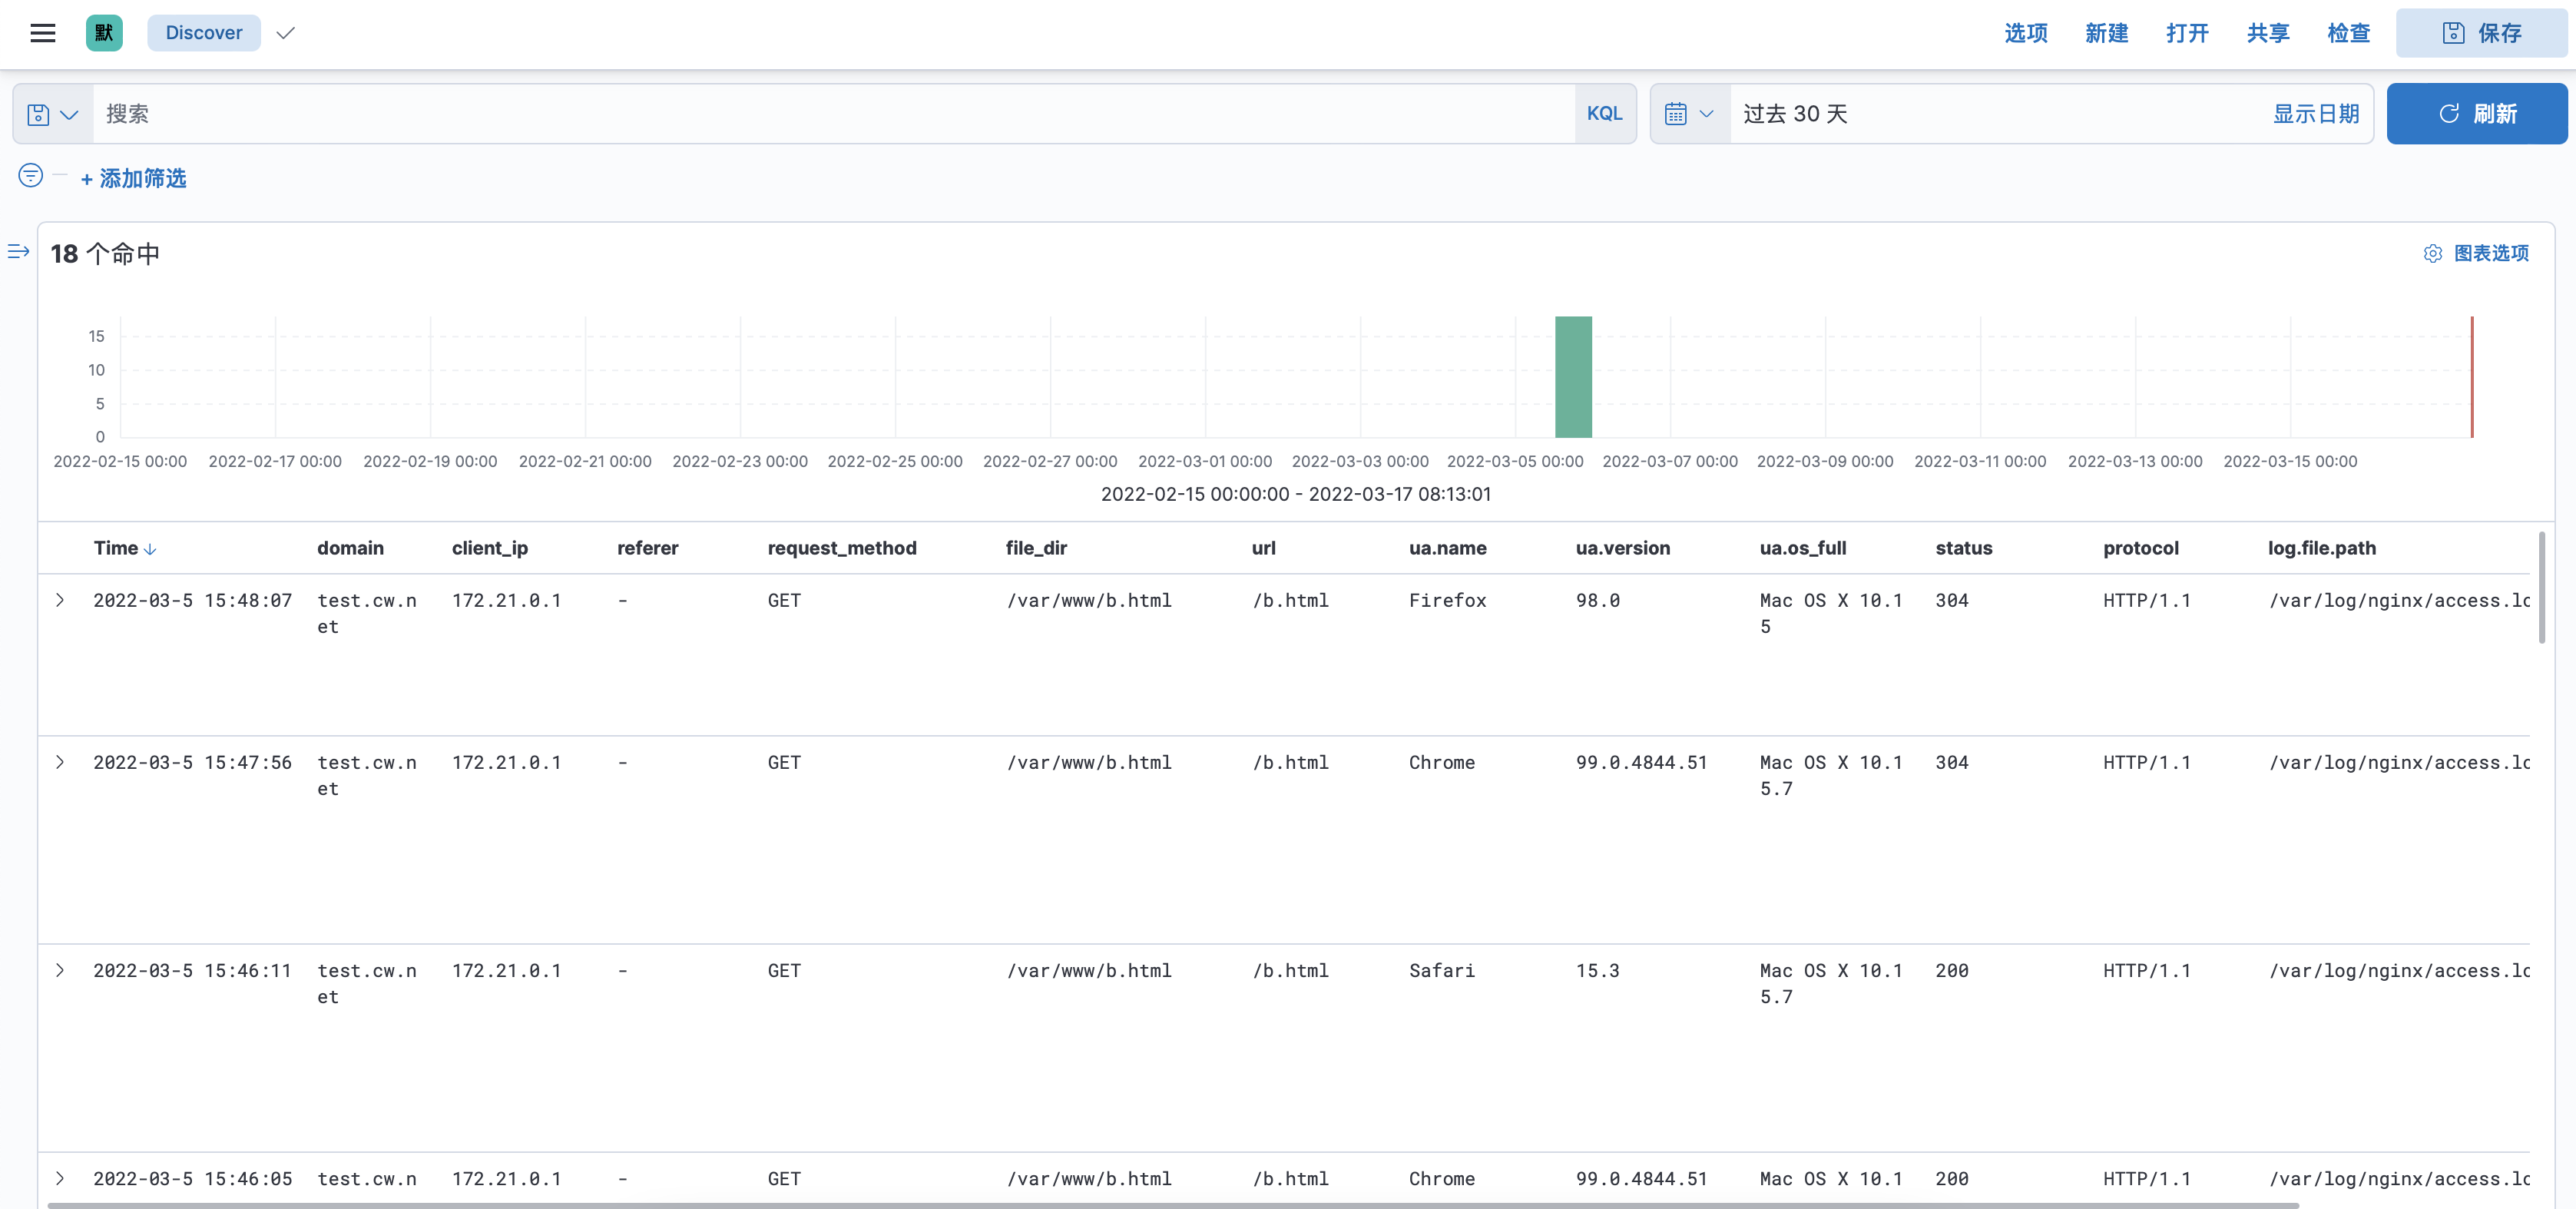
Task: Expand the 15:48:07 document row
Action: 60,600
